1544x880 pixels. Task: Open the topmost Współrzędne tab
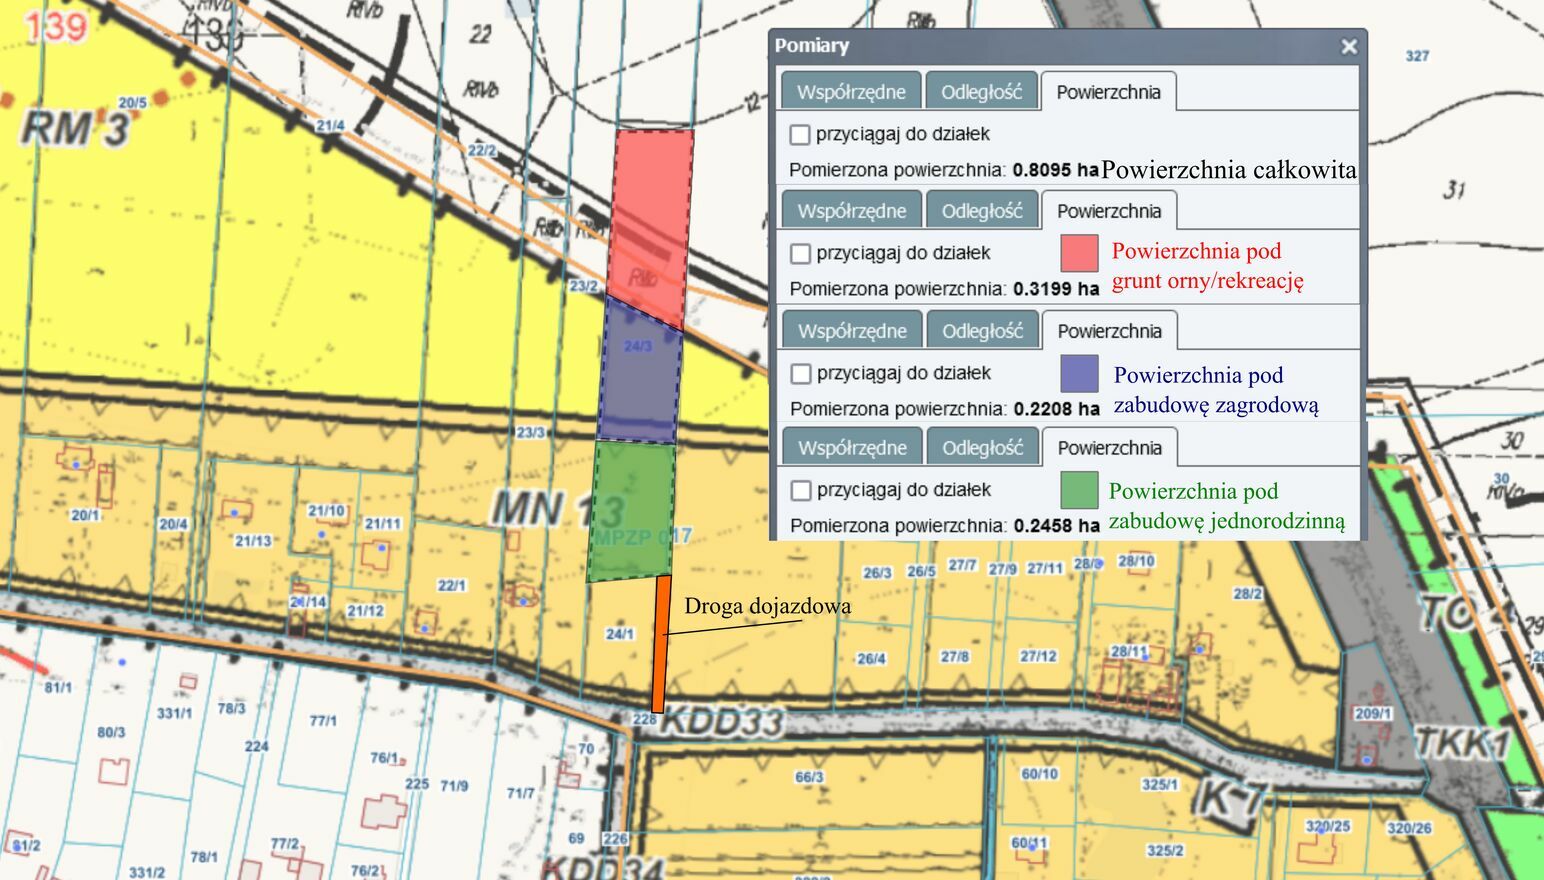[x=851, y=92]
